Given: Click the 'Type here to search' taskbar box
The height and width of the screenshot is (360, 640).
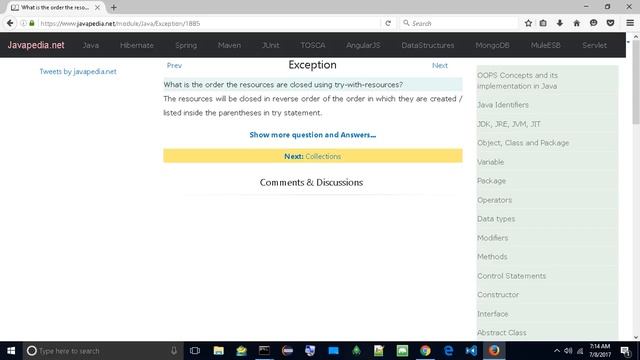Looking at the screenshot, I should click(102, 351).
